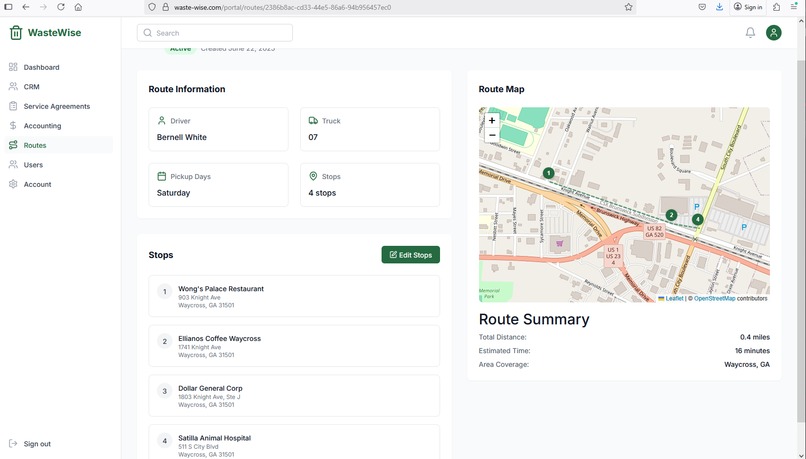Viewport: 806px width, 459px height.
Task: Click the Edit Stops button
Action: (411, 255)
